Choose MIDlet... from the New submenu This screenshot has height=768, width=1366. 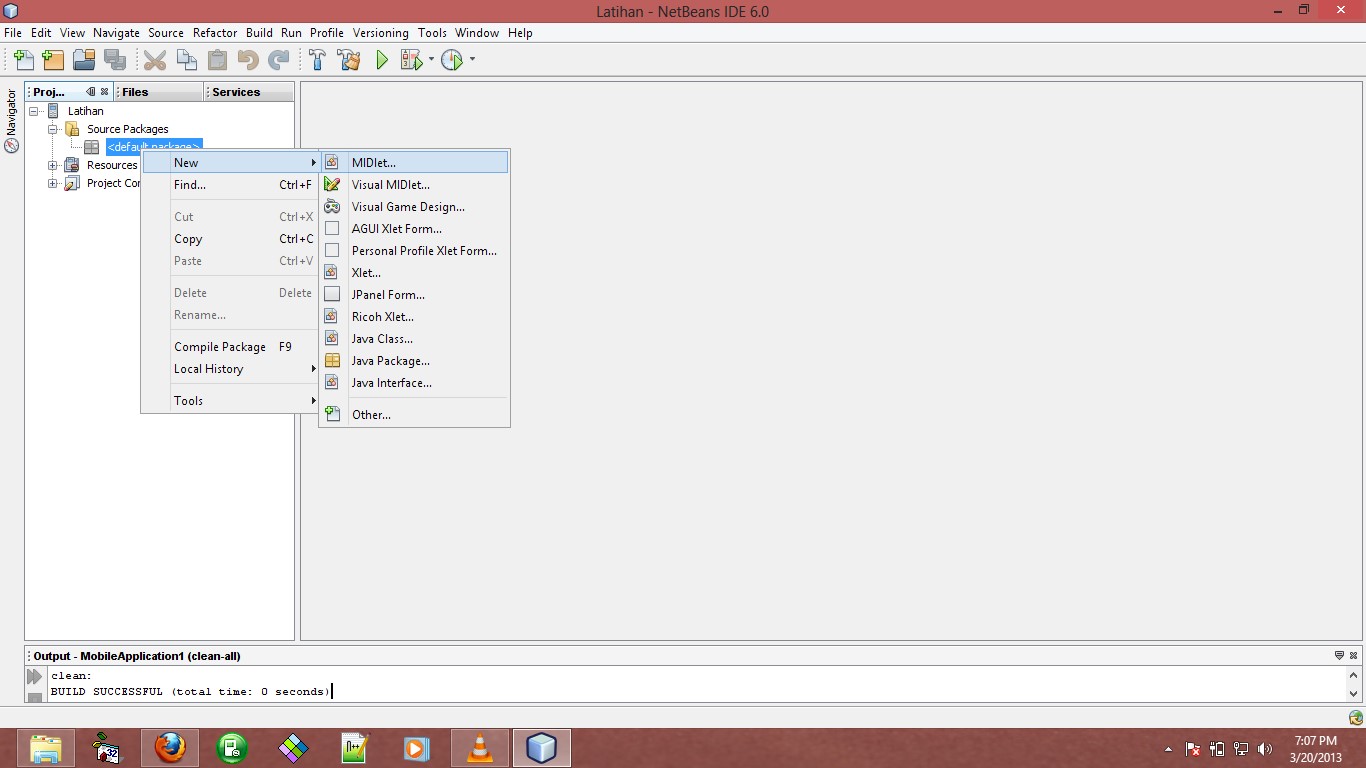click(414, 163)
